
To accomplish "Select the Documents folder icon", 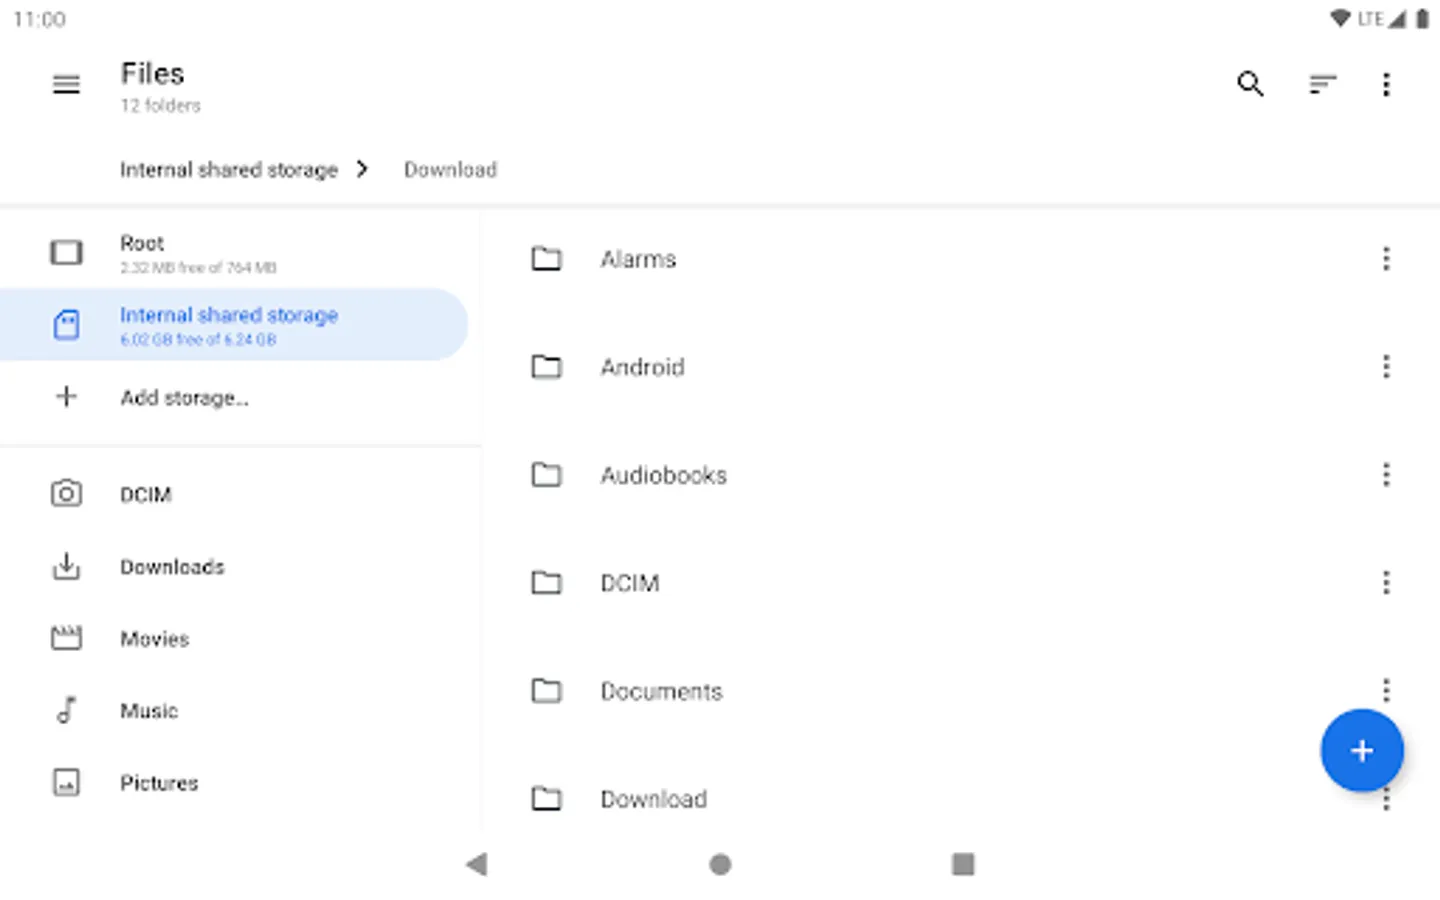I will pyautogui.click(x=546, y=691).
